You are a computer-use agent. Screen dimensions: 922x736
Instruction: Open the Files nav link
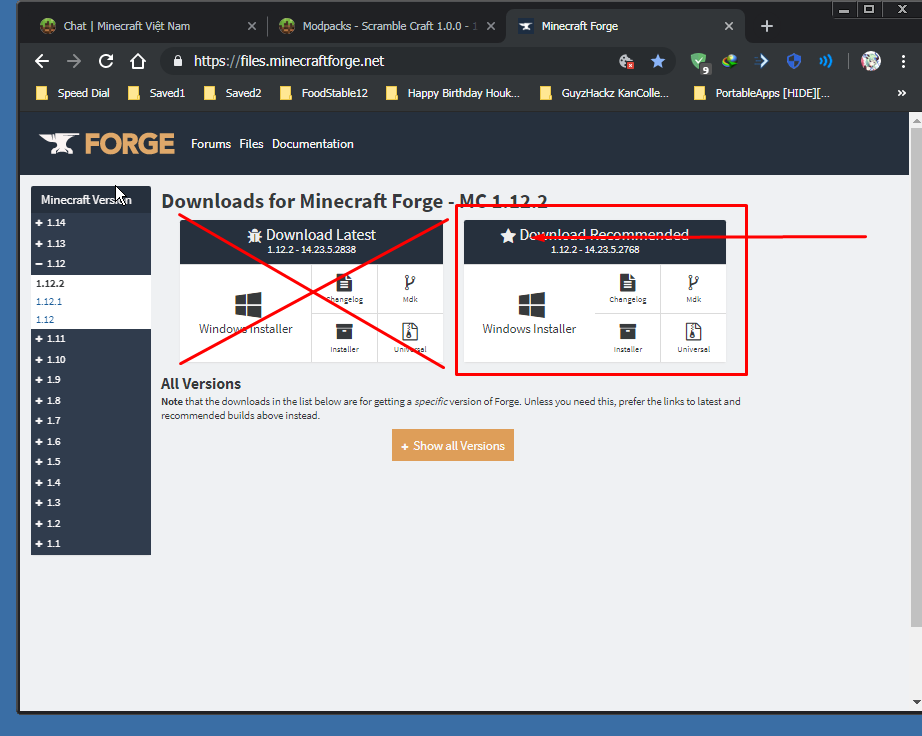(251, 144)
